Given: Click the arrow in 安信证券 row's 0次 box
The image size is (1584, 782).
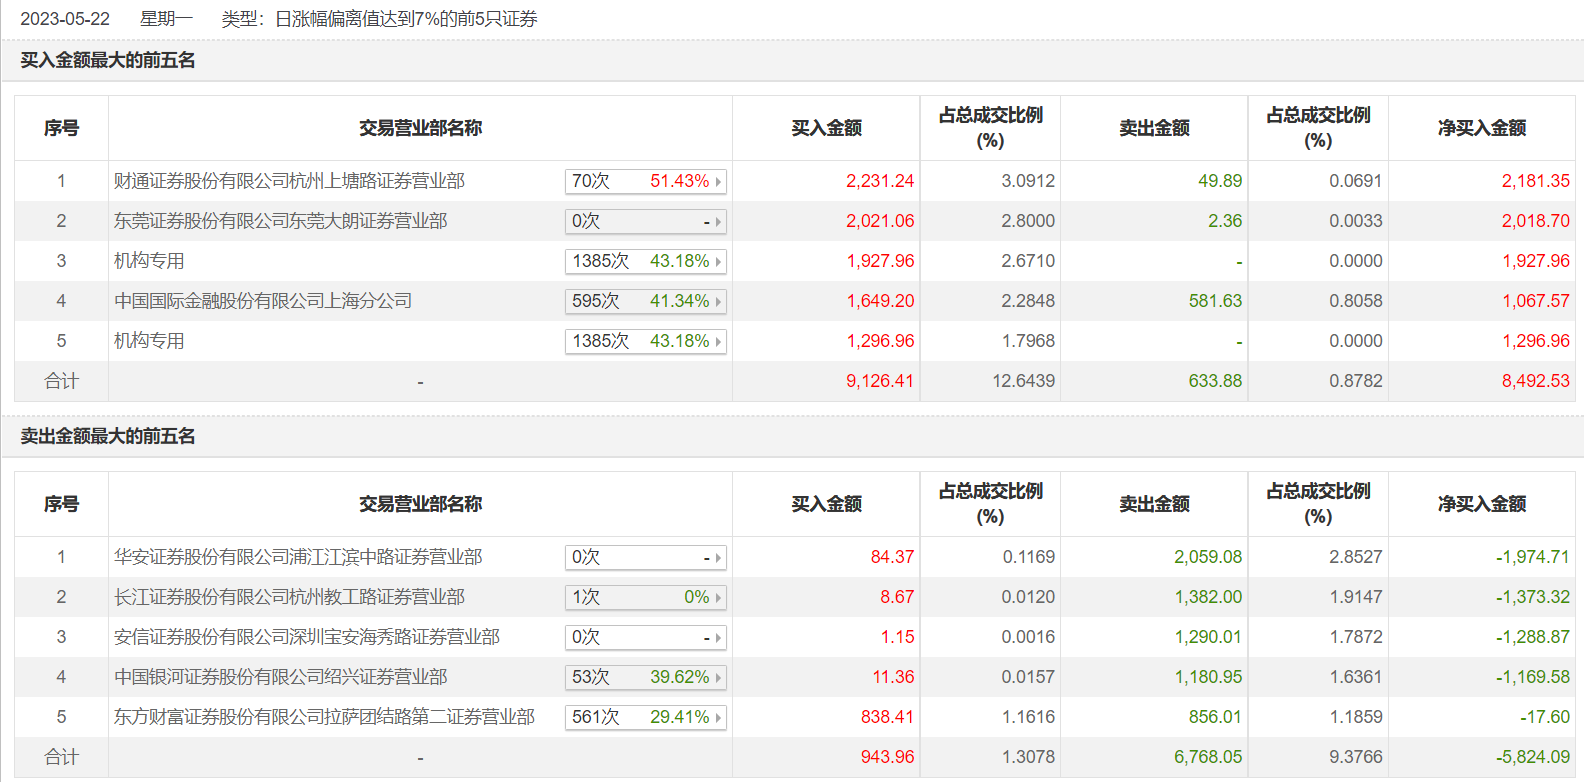Looking at the screenshot, I should click(x=718, y=638).
